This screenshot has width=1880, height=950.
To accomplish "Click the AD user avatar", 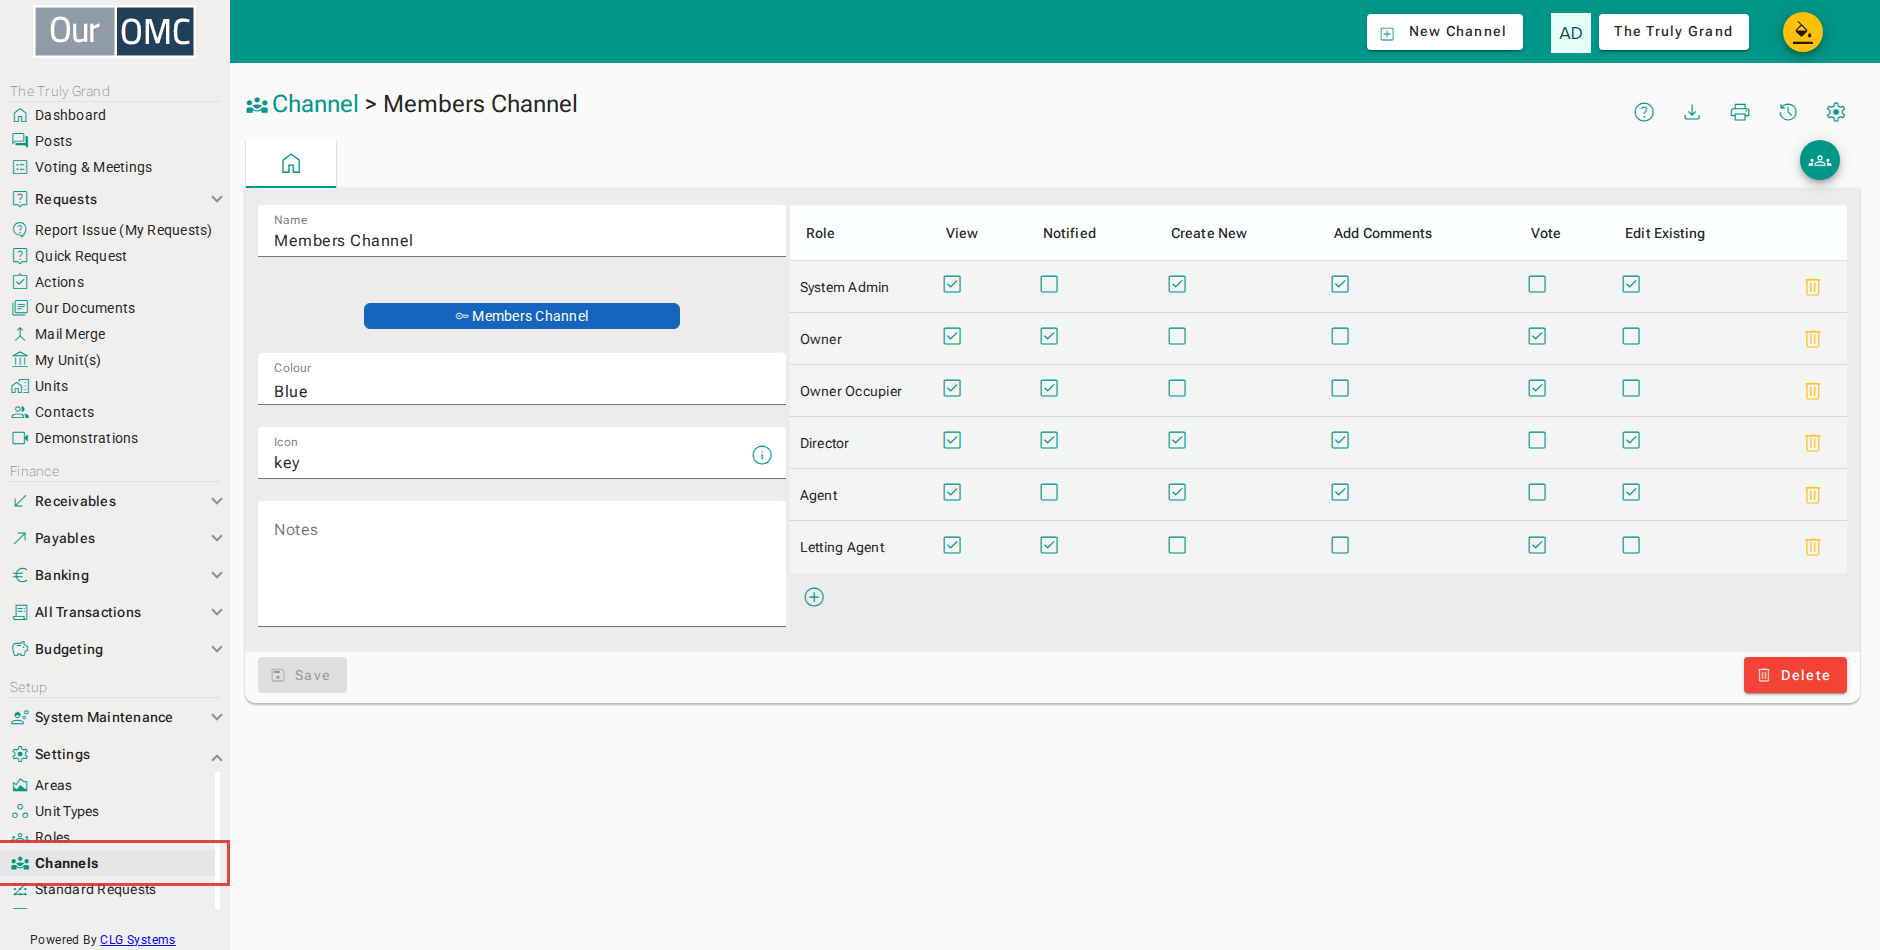I will tap(1571, 33).
